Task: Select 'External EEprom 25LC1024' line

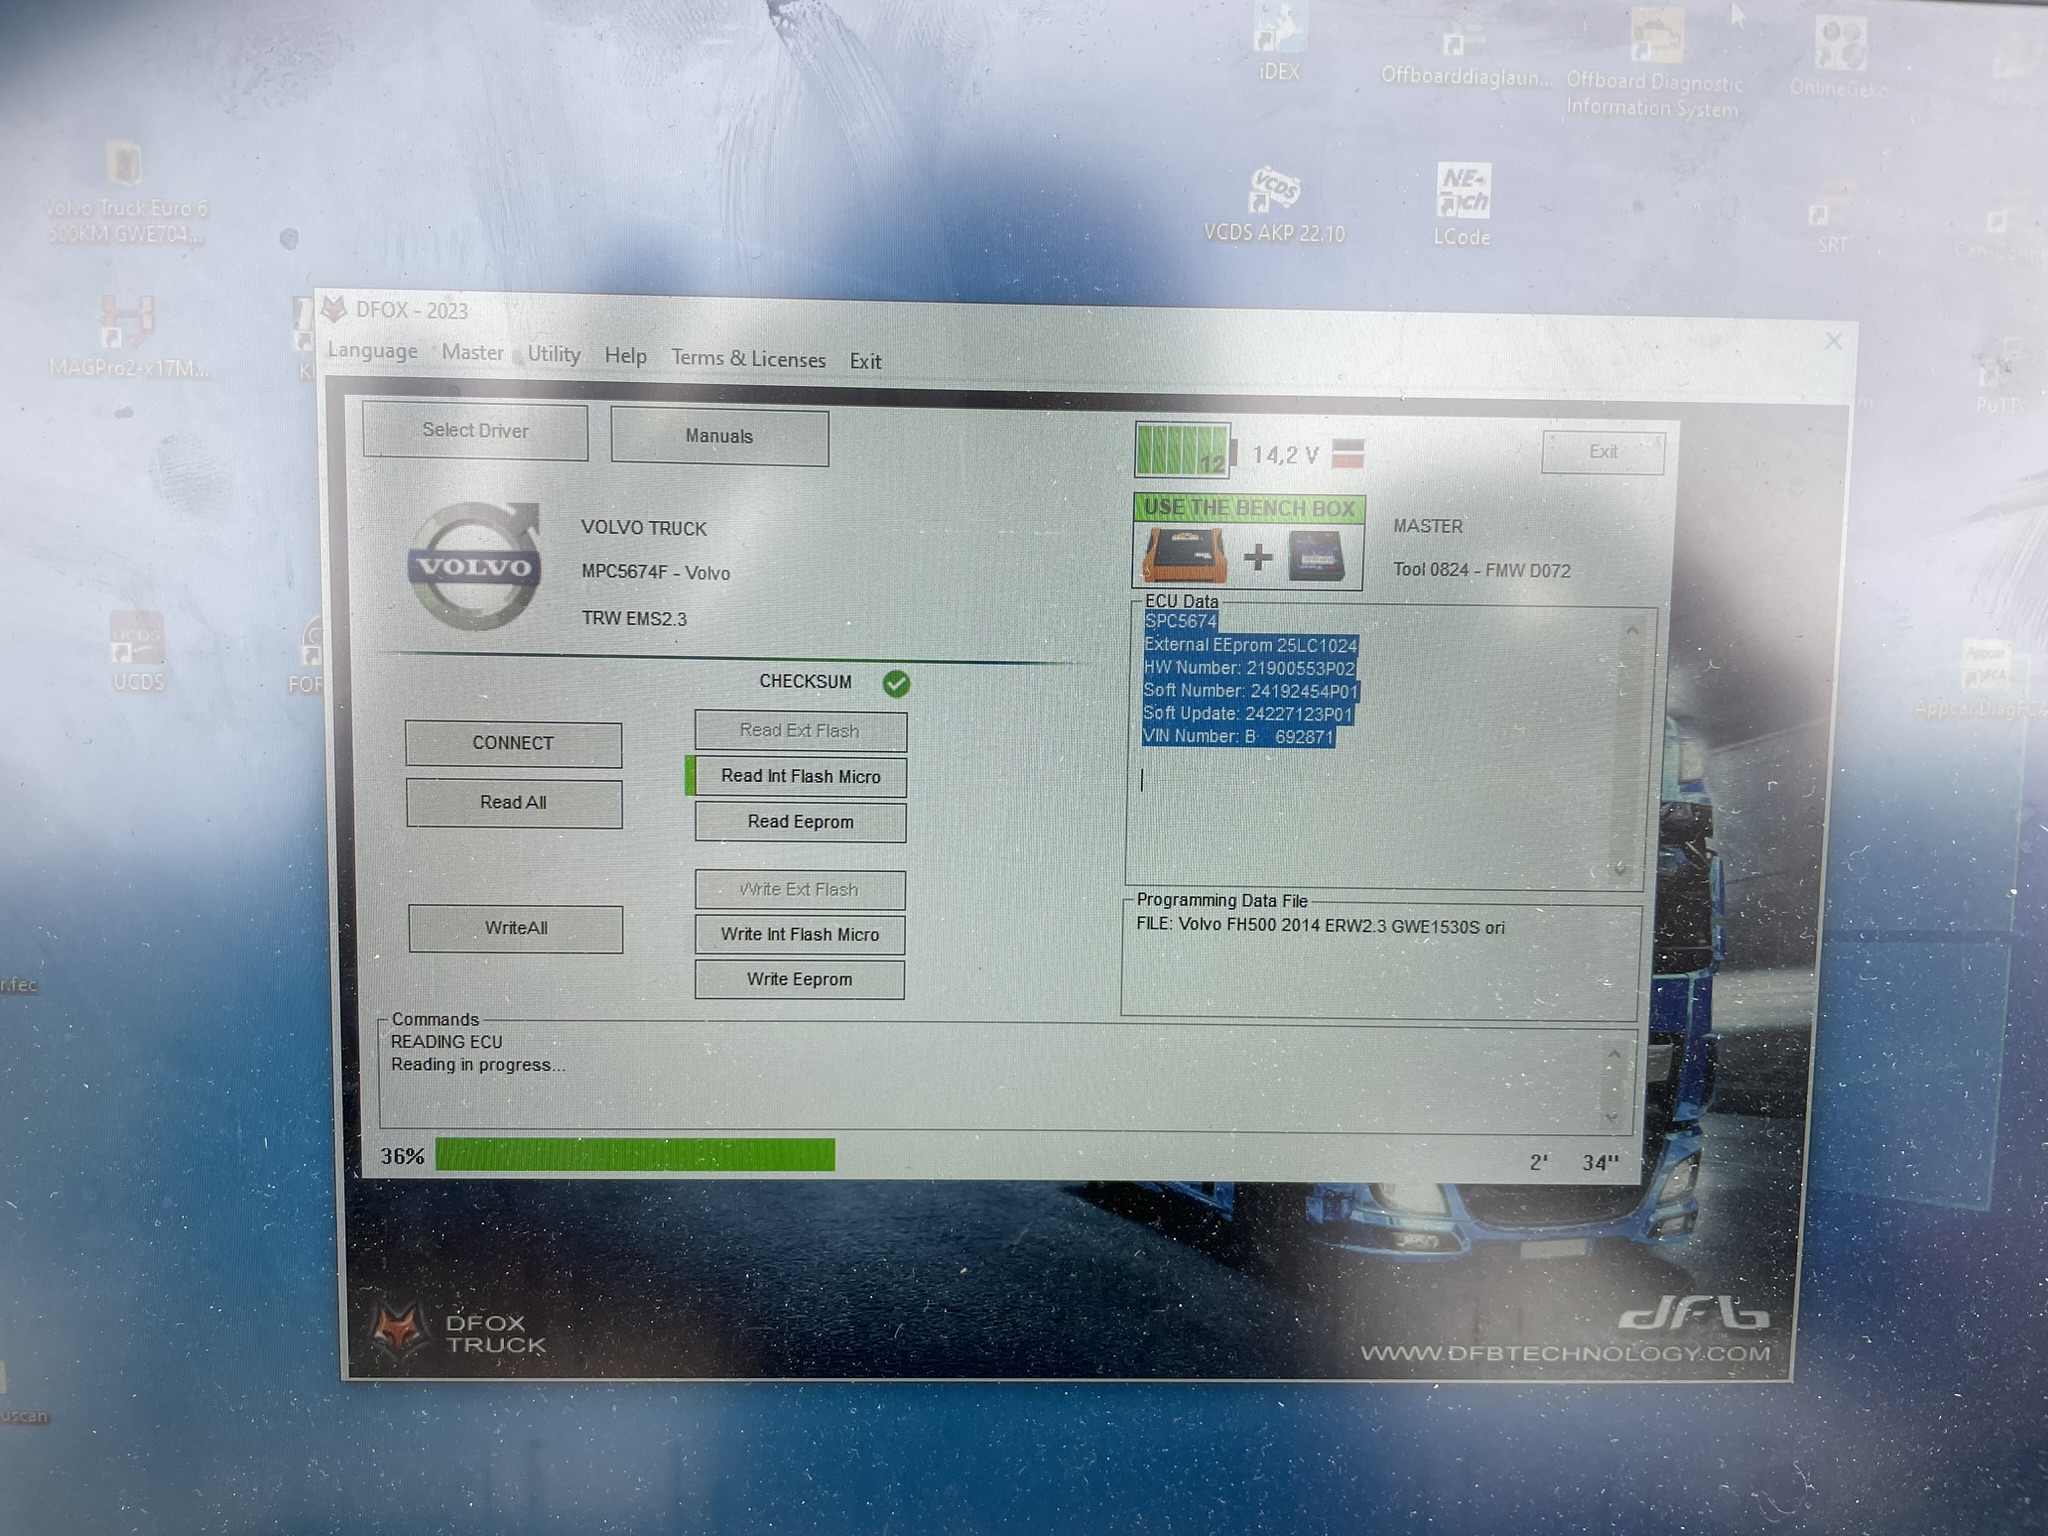Action: [x=1250, y=645]
